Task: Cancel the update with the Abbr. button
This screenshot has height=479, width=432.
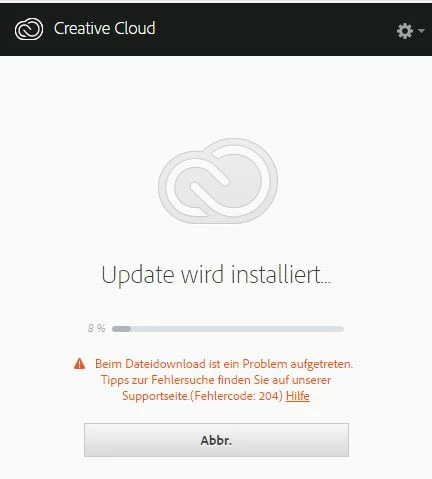Action: (x=216, y=440)
